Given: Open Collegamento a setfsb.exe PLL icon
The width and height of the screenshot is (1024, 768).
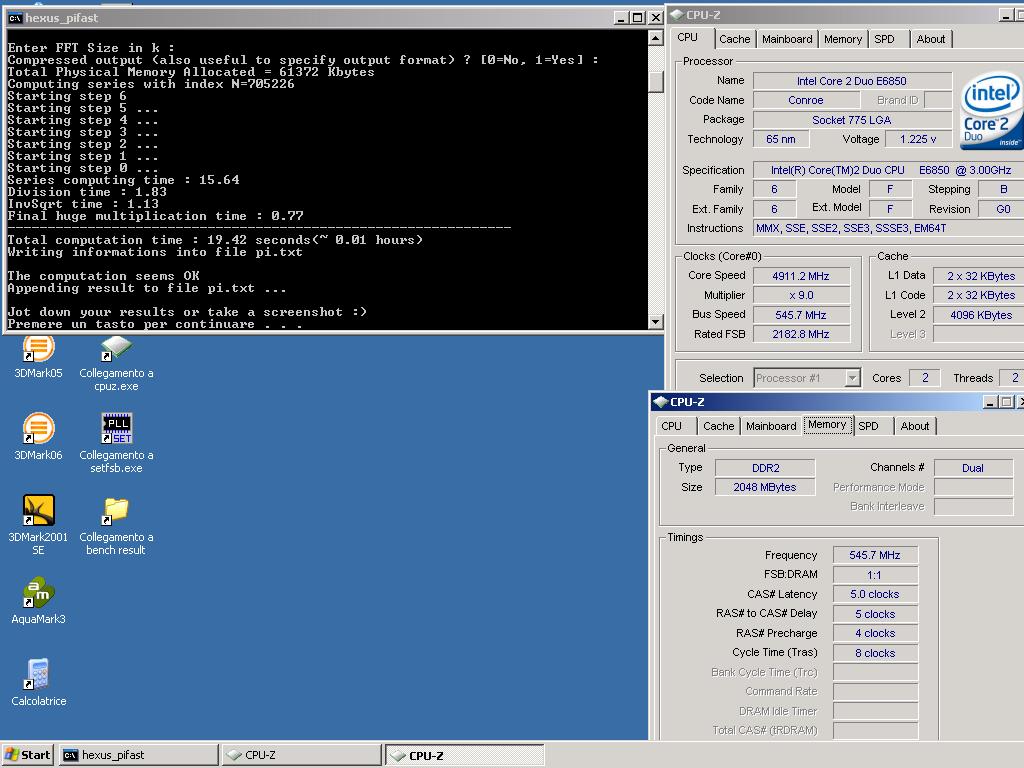Looking at the screenshot, I should 116,443.
